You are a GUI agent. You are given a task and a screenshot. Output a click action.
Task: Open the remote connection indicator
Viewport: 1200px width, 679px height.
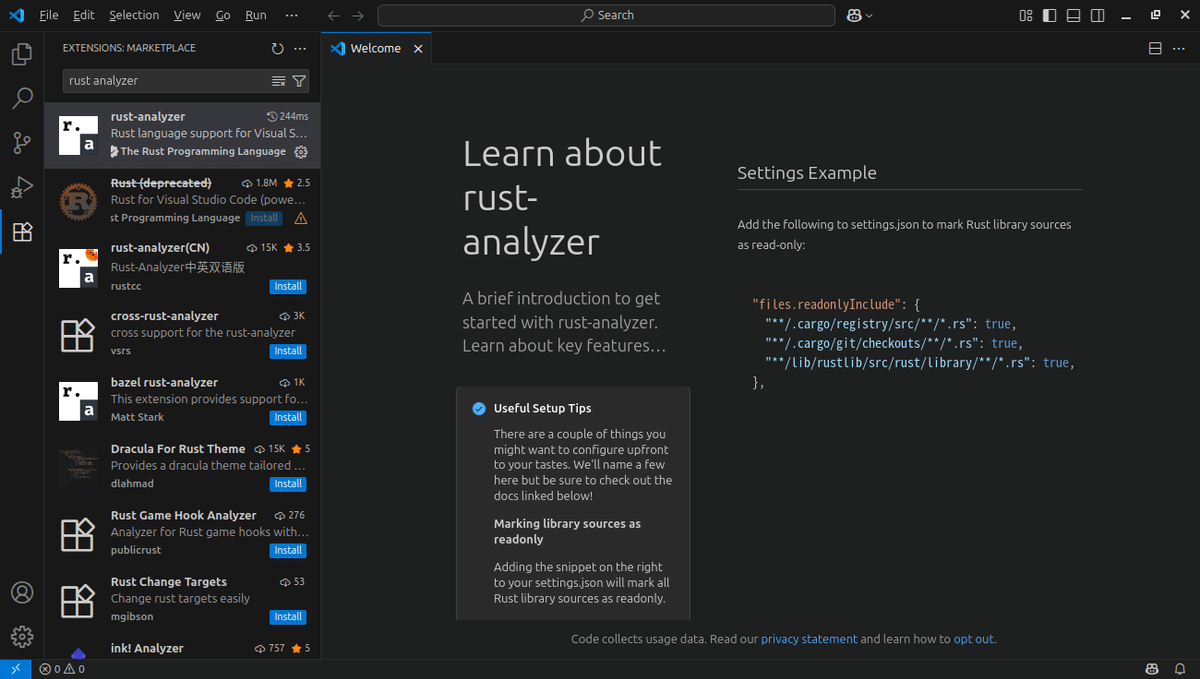(x=15, y=668)
